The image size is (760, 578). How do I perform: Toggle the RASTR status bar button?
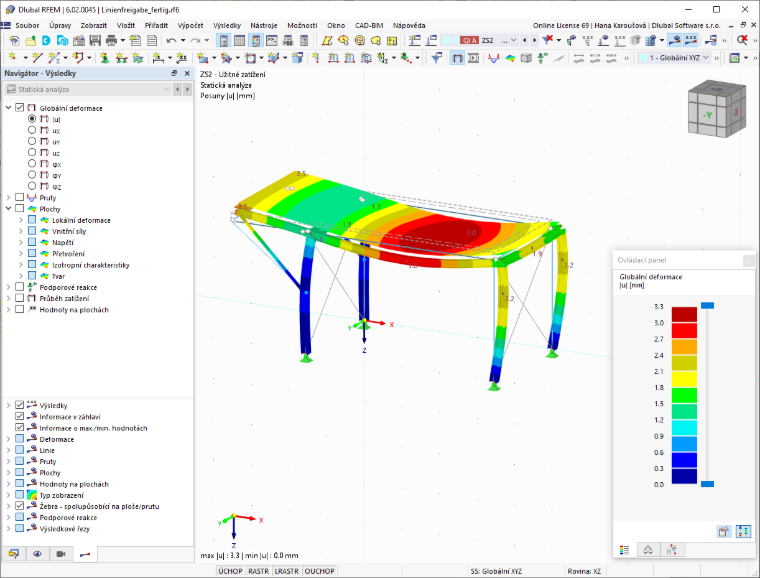[x=258, y=571]
